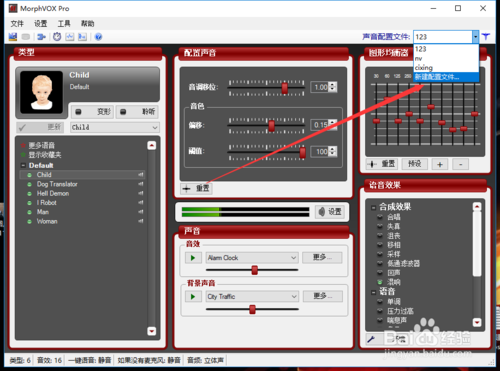Screen dimensions: 500x371
Task: Choose profile cixing from dropdown list
Action: (x=446, y=68)
